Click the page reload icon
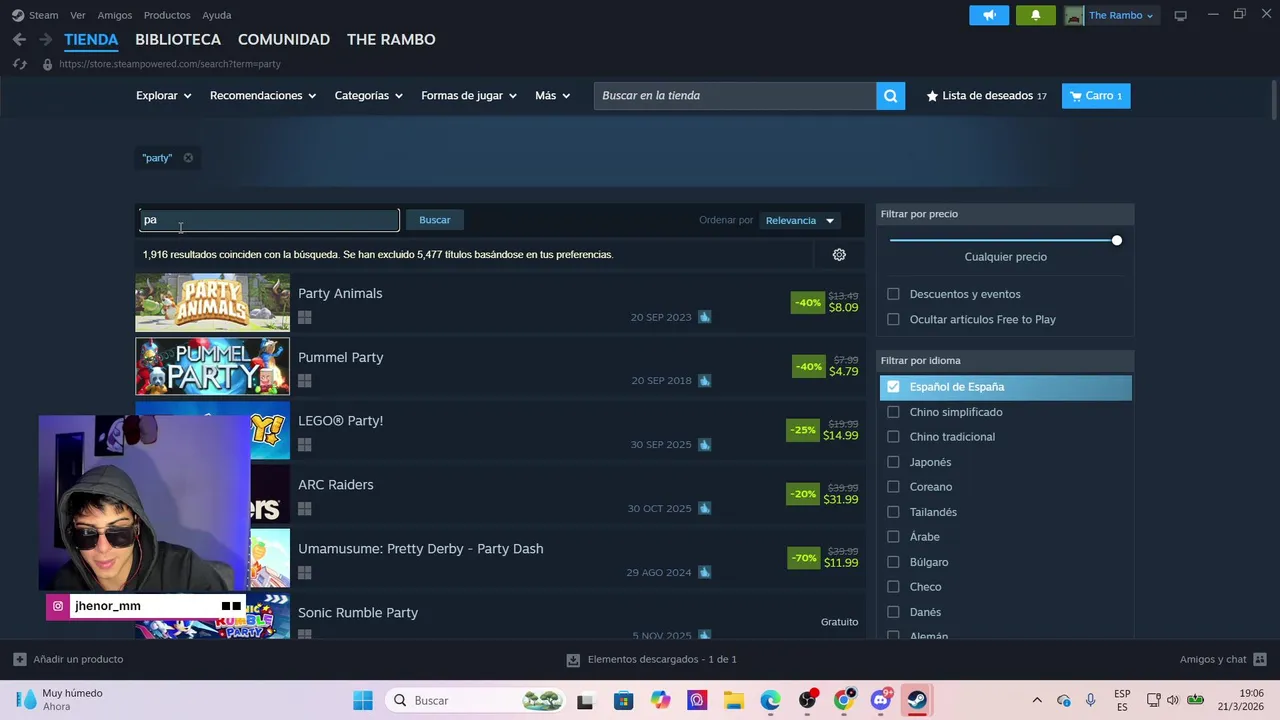Image resolution: width=1280 pixels, height=720 pixels. [x=19, y=64]
